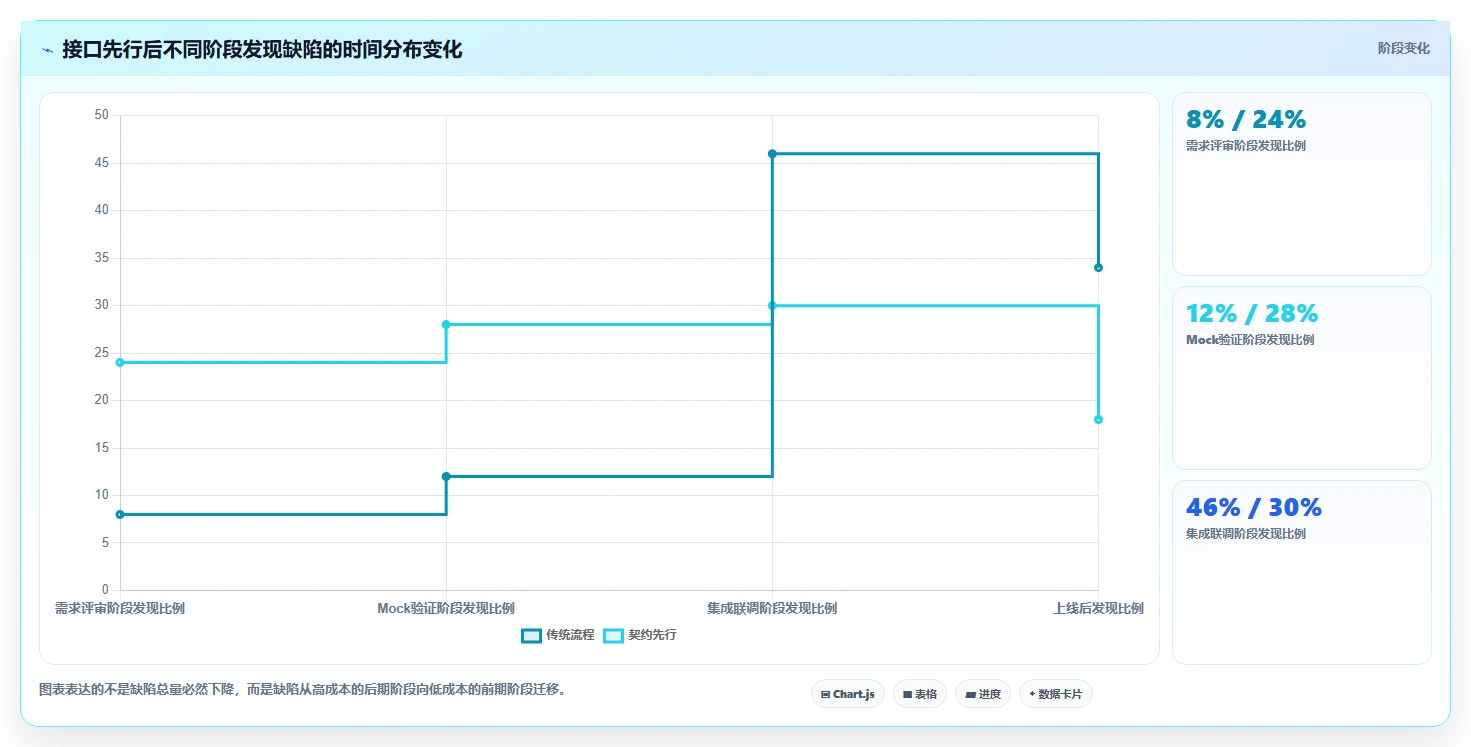Click the x-axis label 需求评审阶段发现比例

tap(120, 608)
